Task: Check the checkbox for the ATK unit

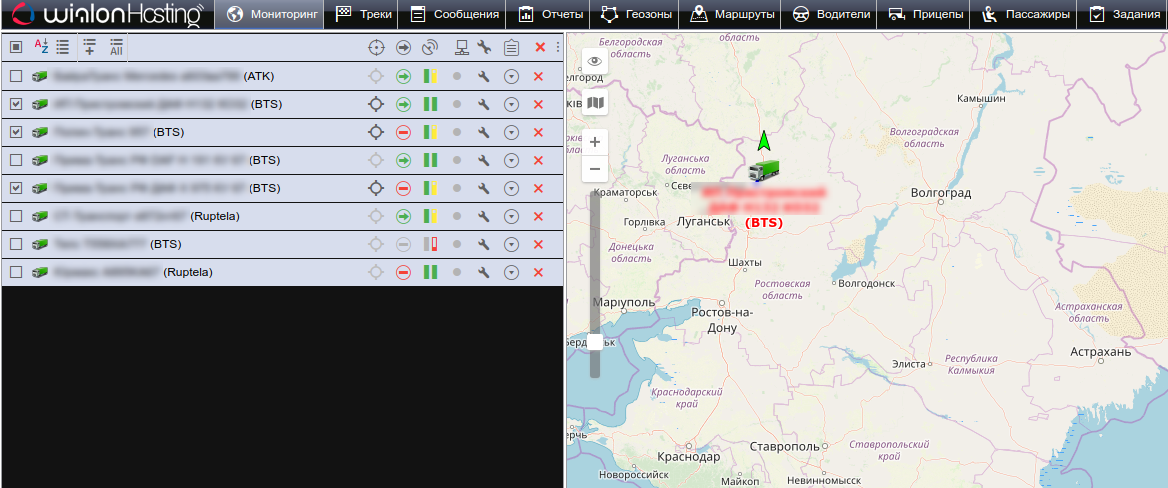Action: (16, 76)
